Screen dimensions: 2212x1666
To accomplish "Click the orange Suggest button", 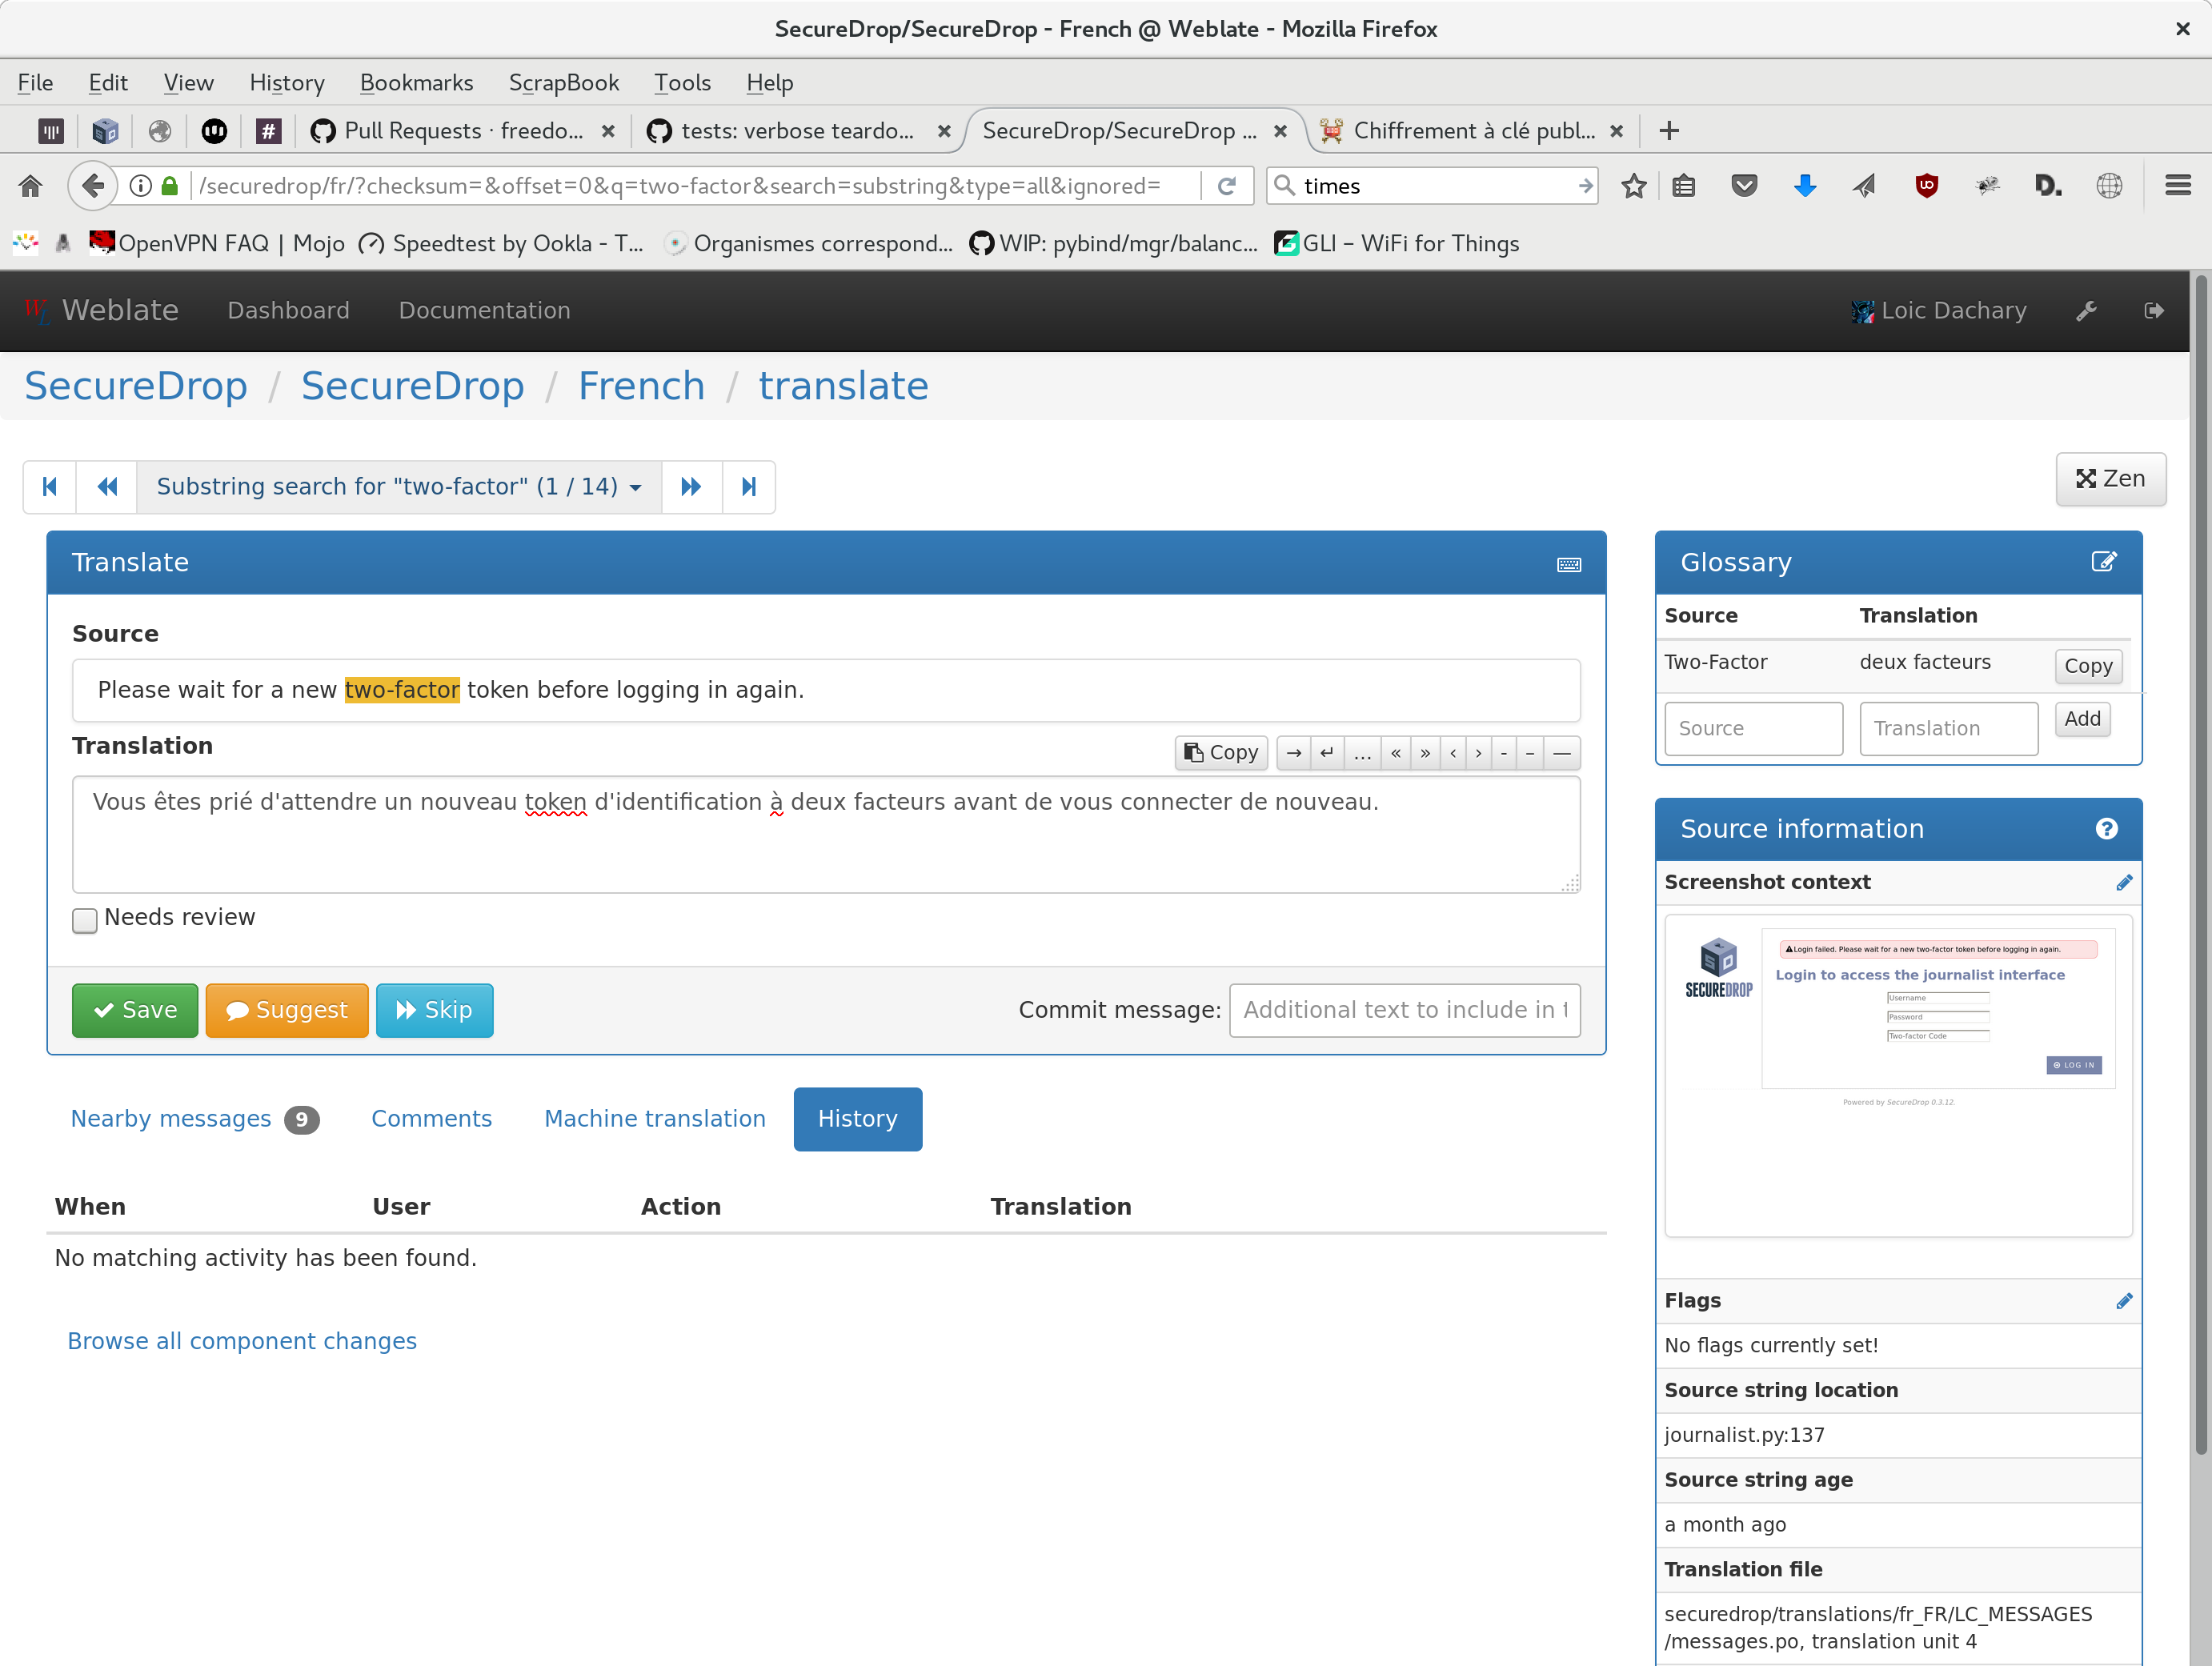I will point(287,1011).
